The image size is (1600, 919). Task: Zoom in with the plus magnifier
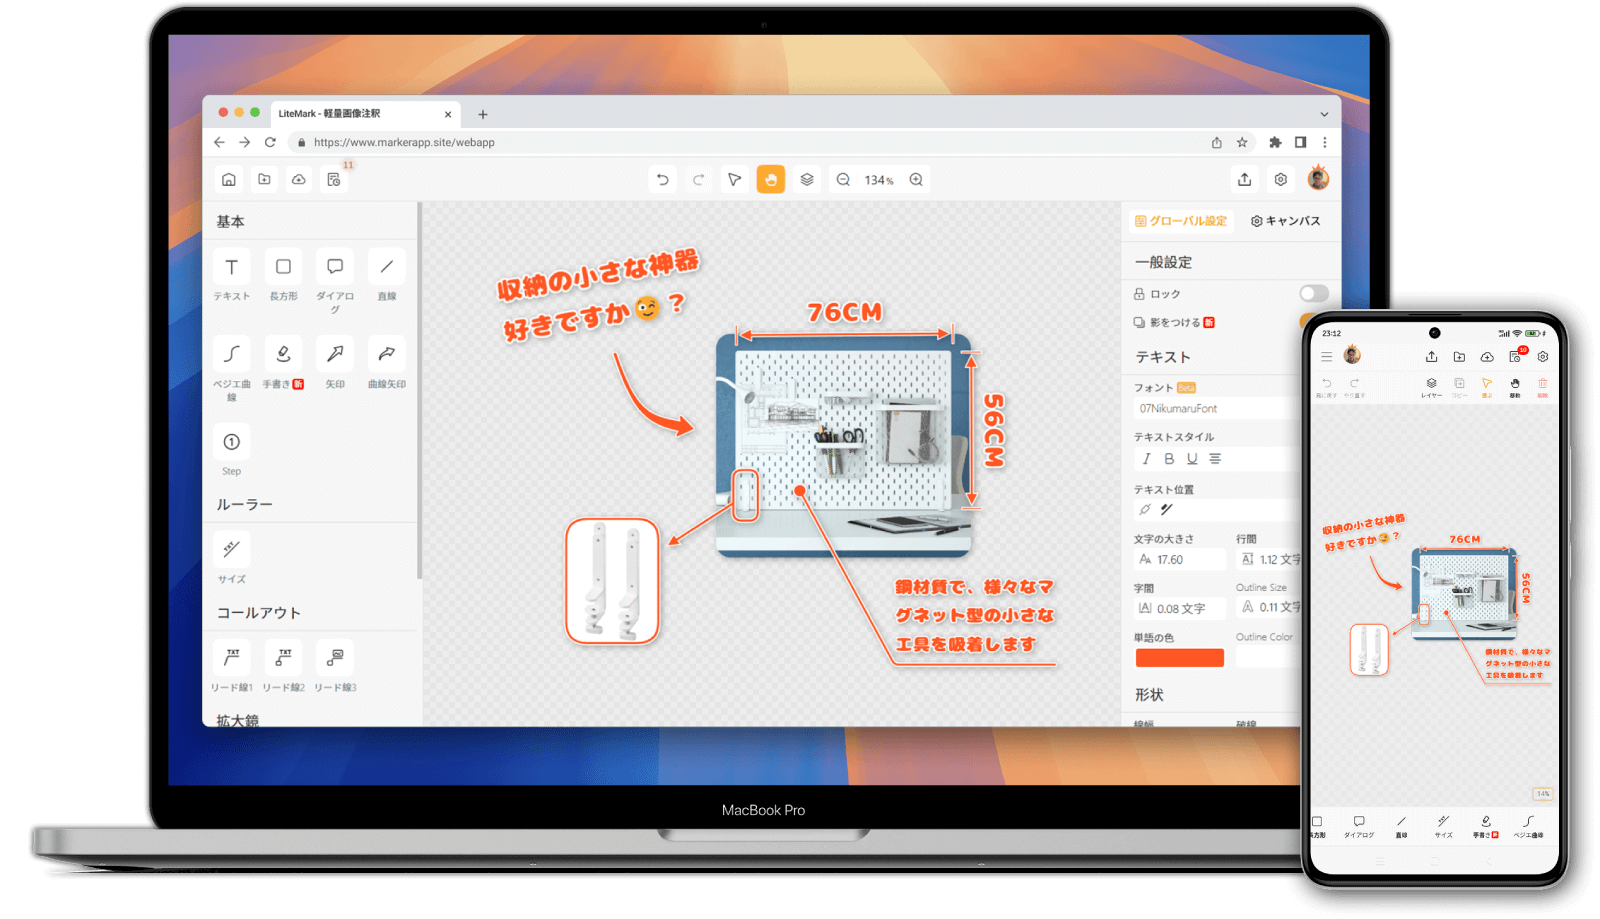tap(916, 179)
